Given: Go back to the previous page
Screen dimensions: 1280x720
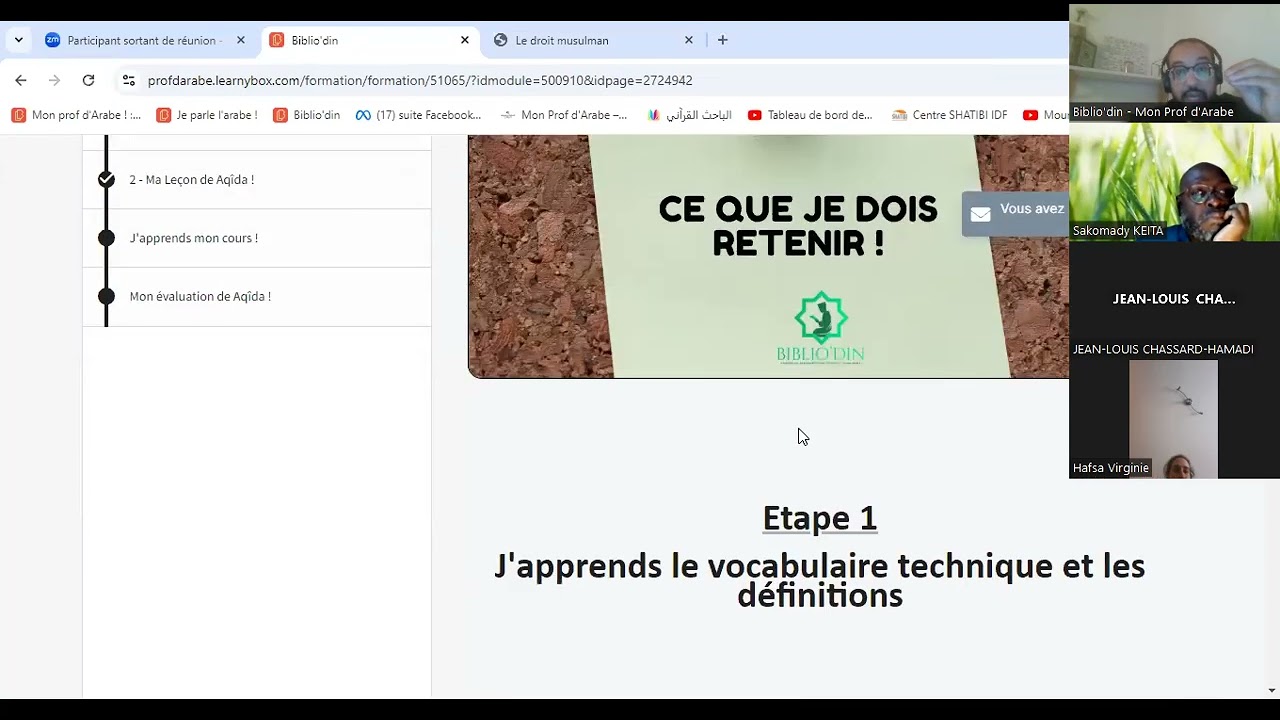Looking at the screenshot, I should click(21, 80).
